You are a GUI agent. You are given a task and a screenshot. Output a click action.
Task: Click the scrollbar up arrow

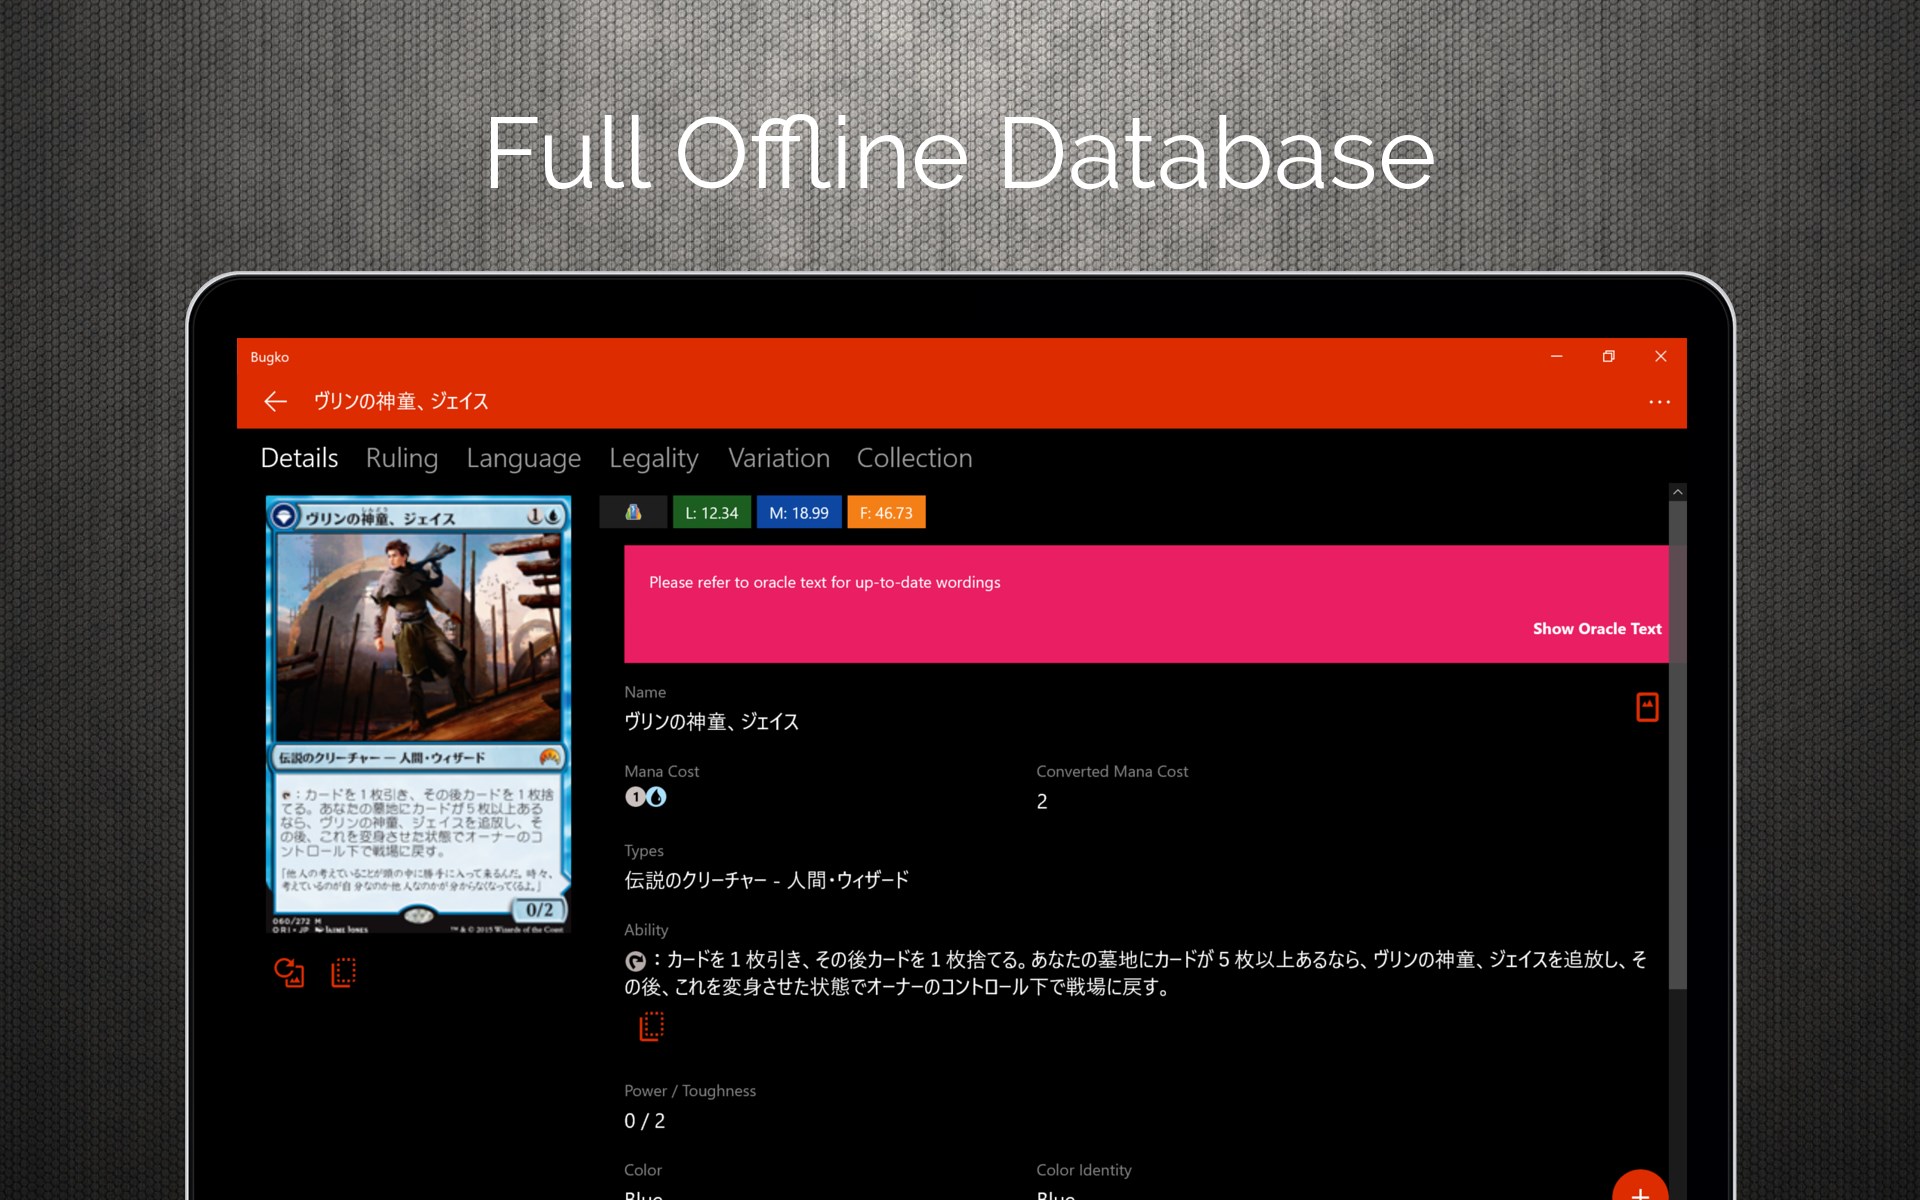(x=1677, y=492)
